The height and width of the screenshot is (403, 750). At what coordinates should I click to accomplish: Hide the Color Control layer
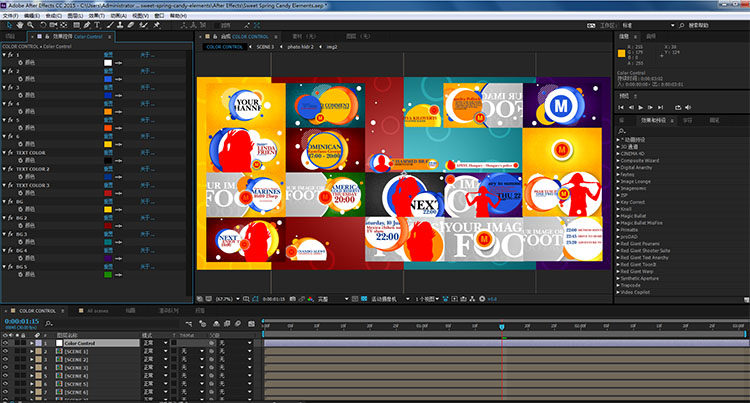pyautogui.click(x=6, y=343)
